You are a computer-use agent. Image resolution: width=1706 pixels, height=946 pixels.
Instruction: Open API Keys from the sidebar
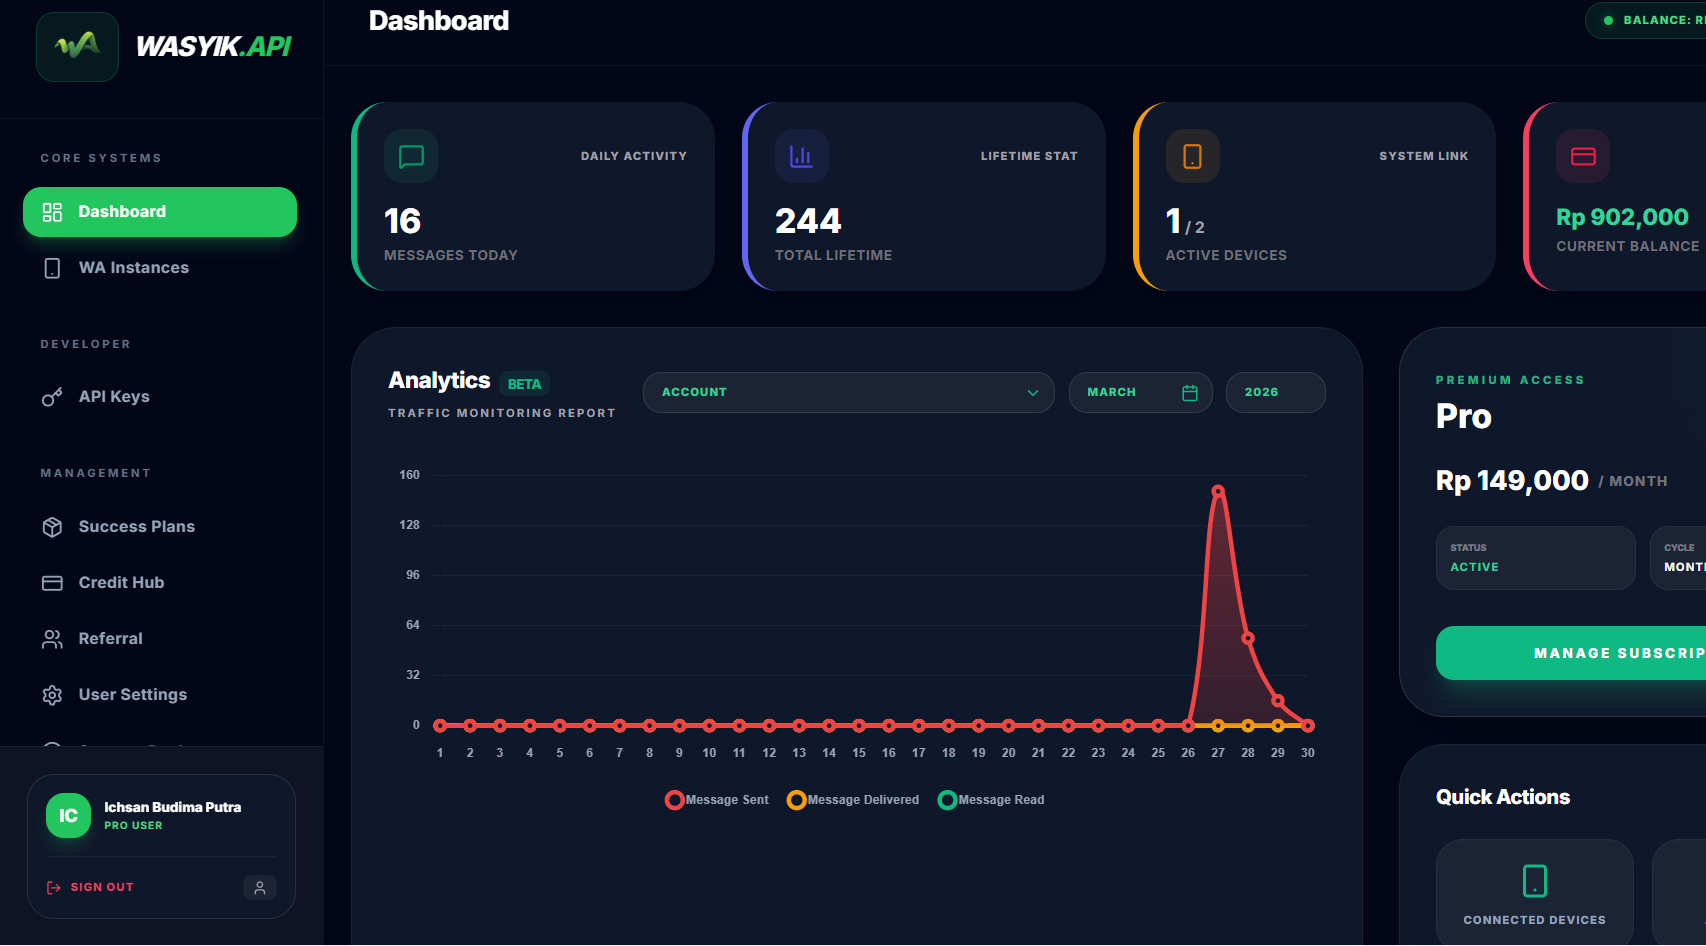114,397
